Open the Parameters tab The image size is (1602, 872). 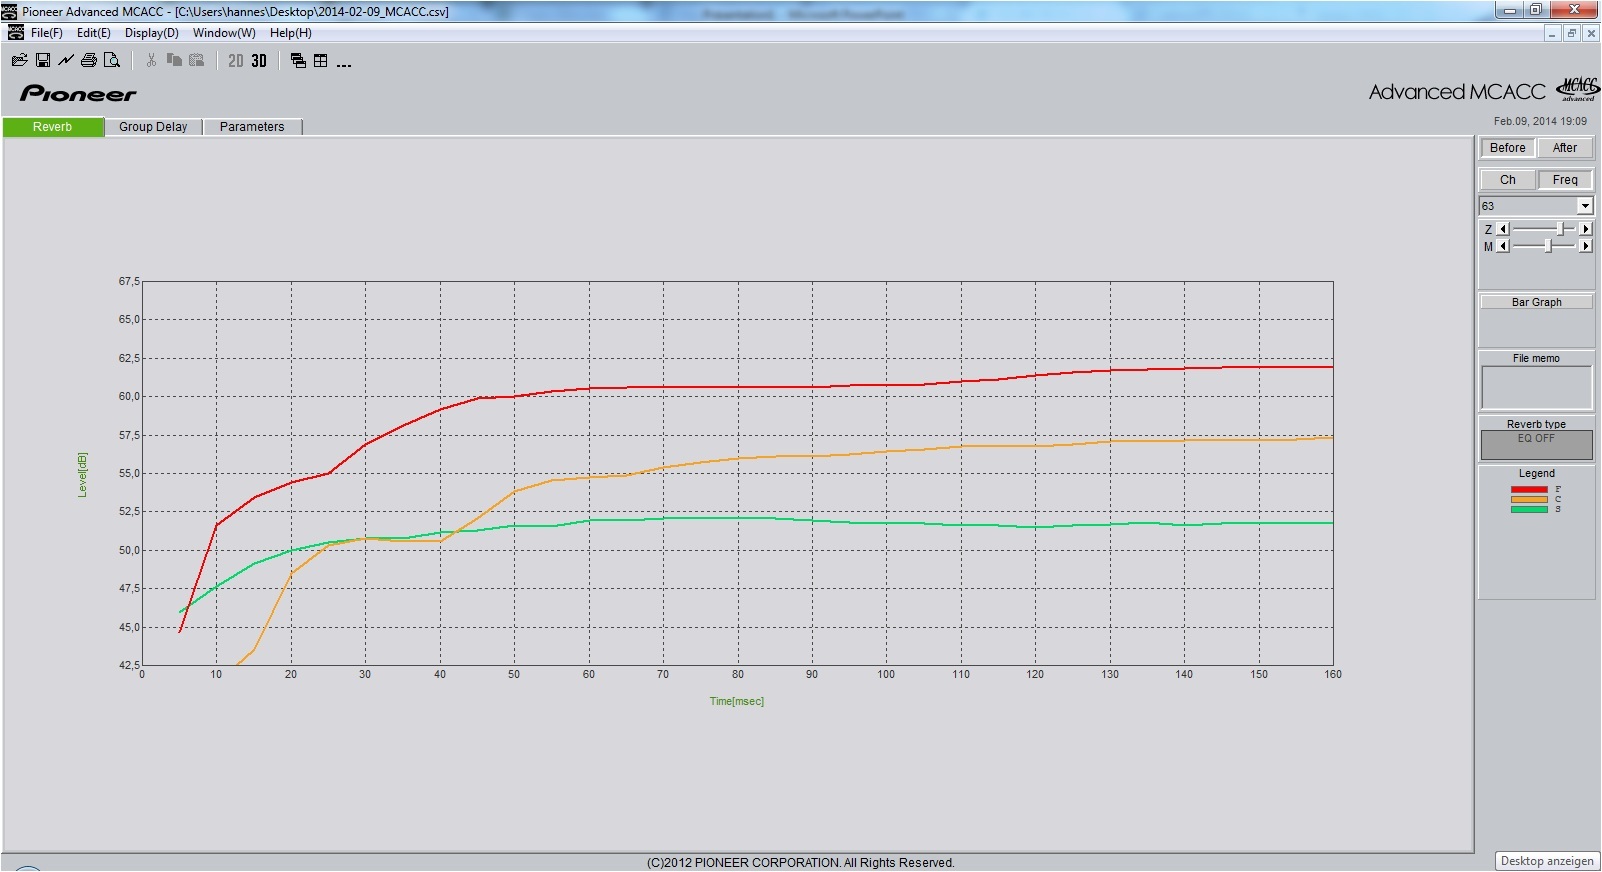point(252,127)
